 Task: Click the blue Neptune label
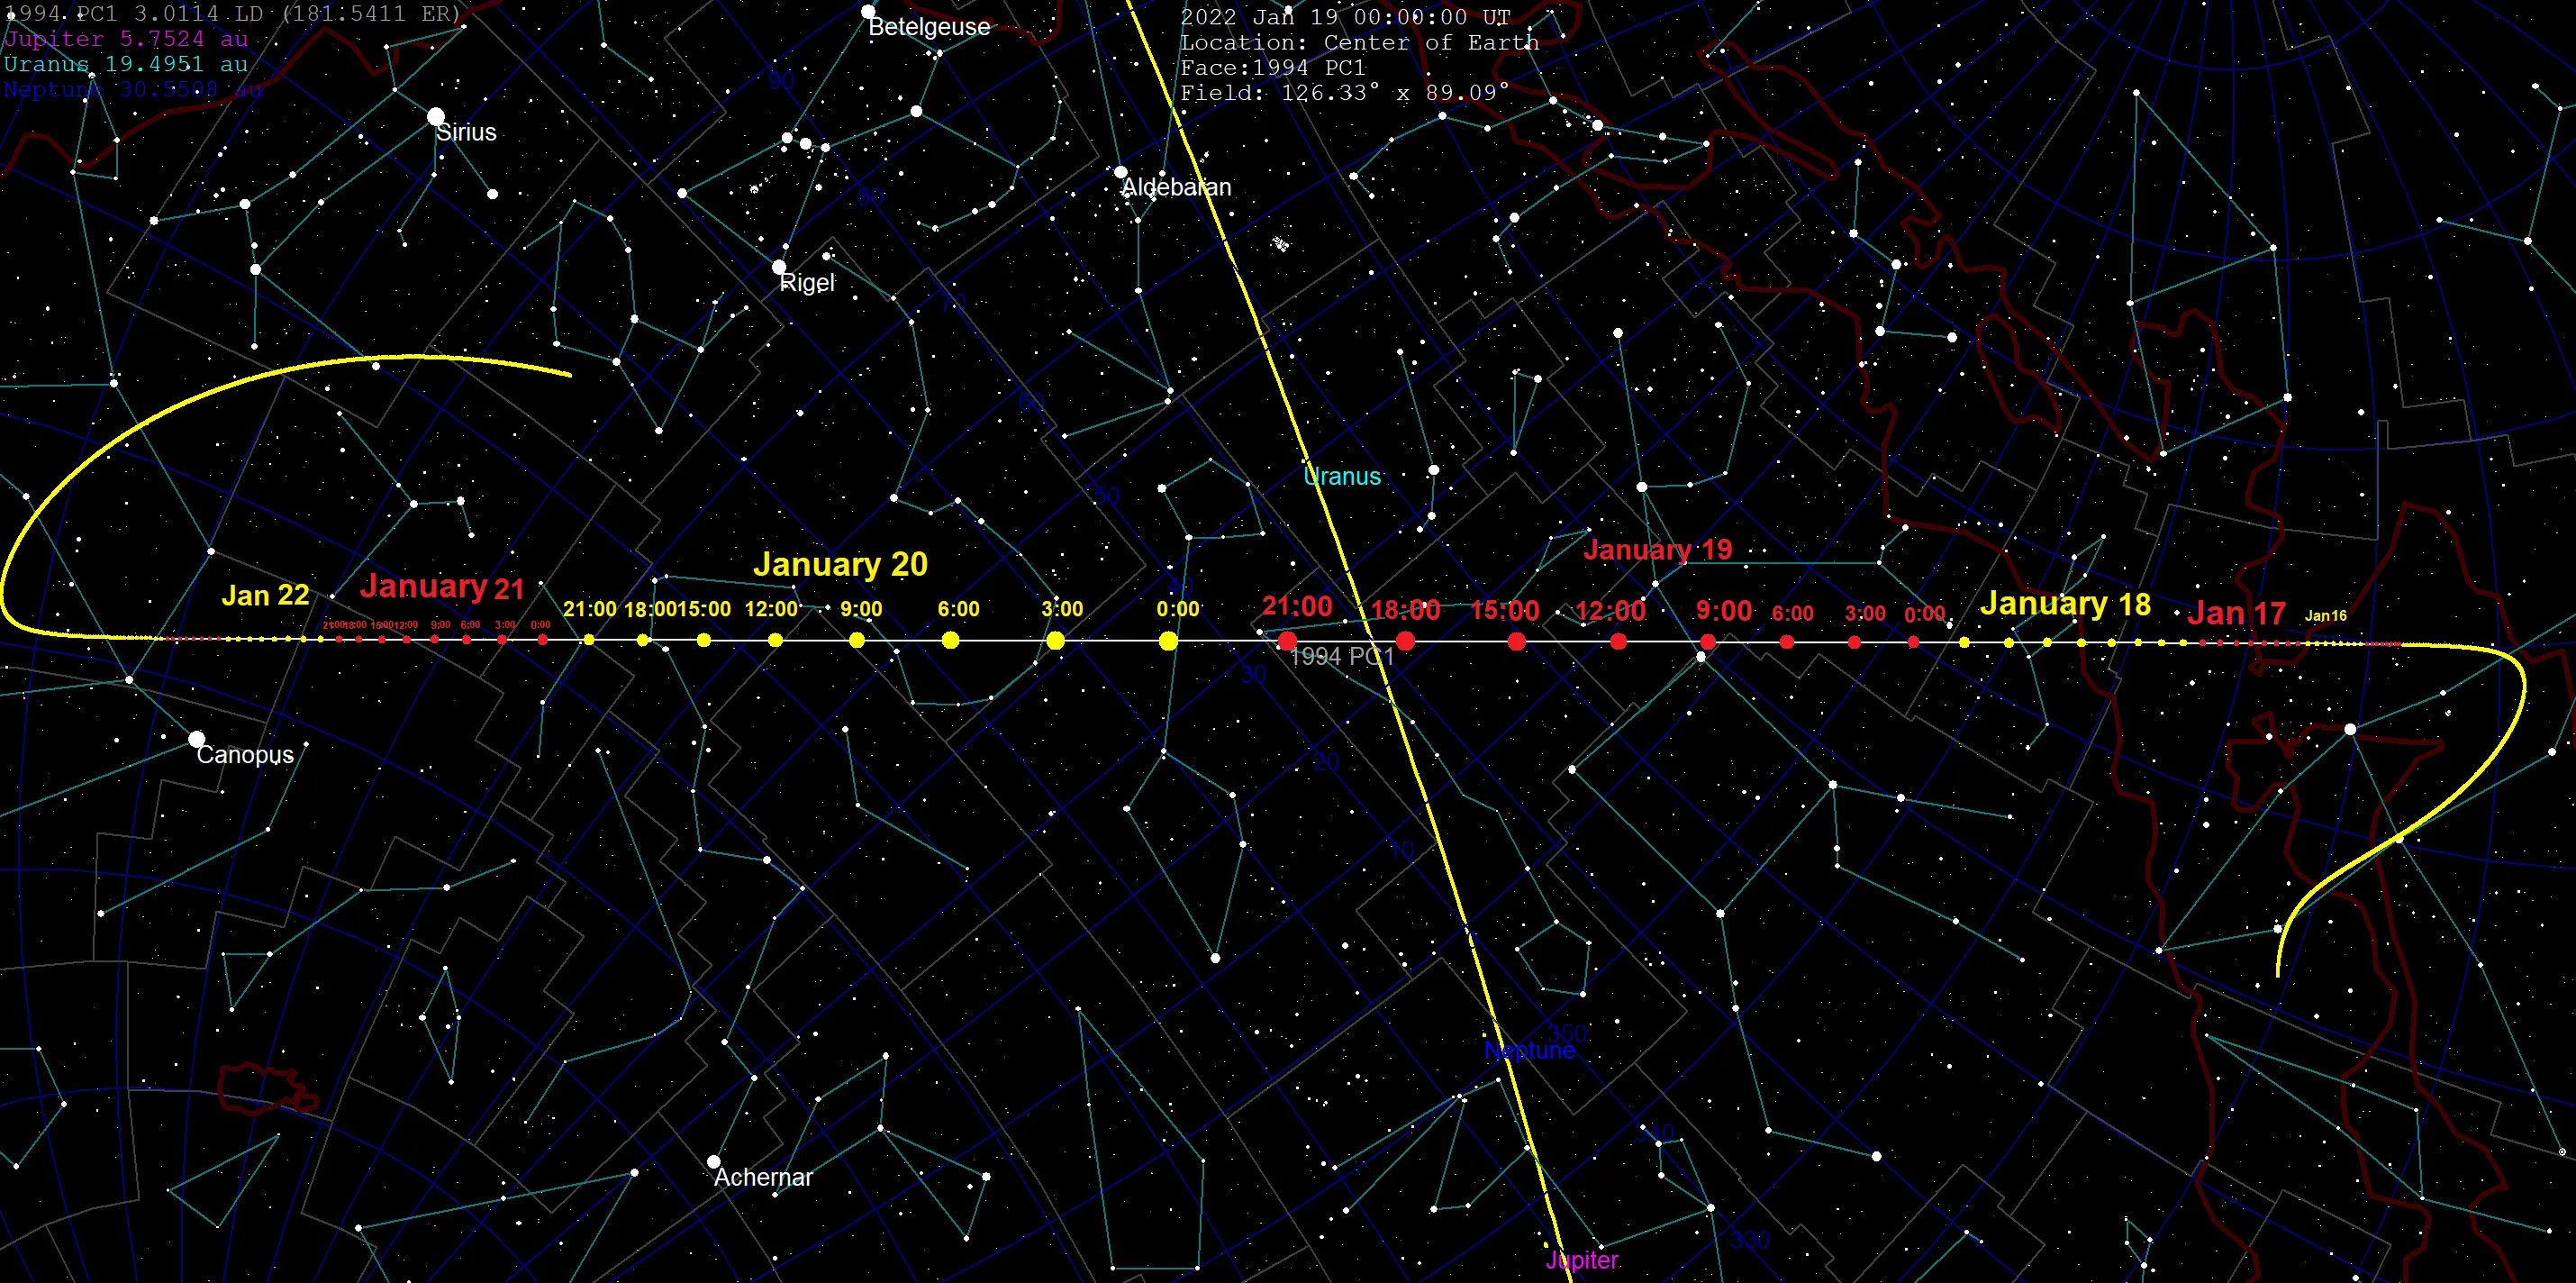(1529, 1051)
